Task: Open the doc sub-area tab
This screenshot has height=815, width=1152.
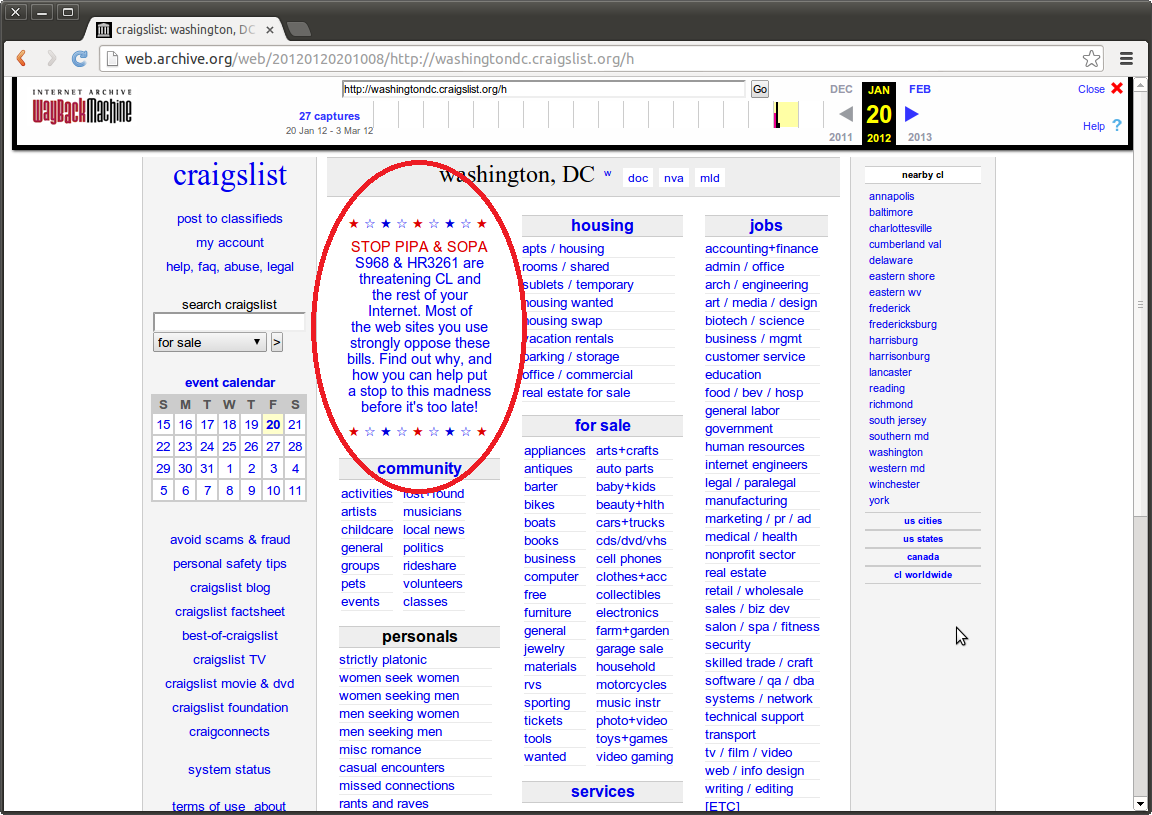Action: [x=638, y=178]
